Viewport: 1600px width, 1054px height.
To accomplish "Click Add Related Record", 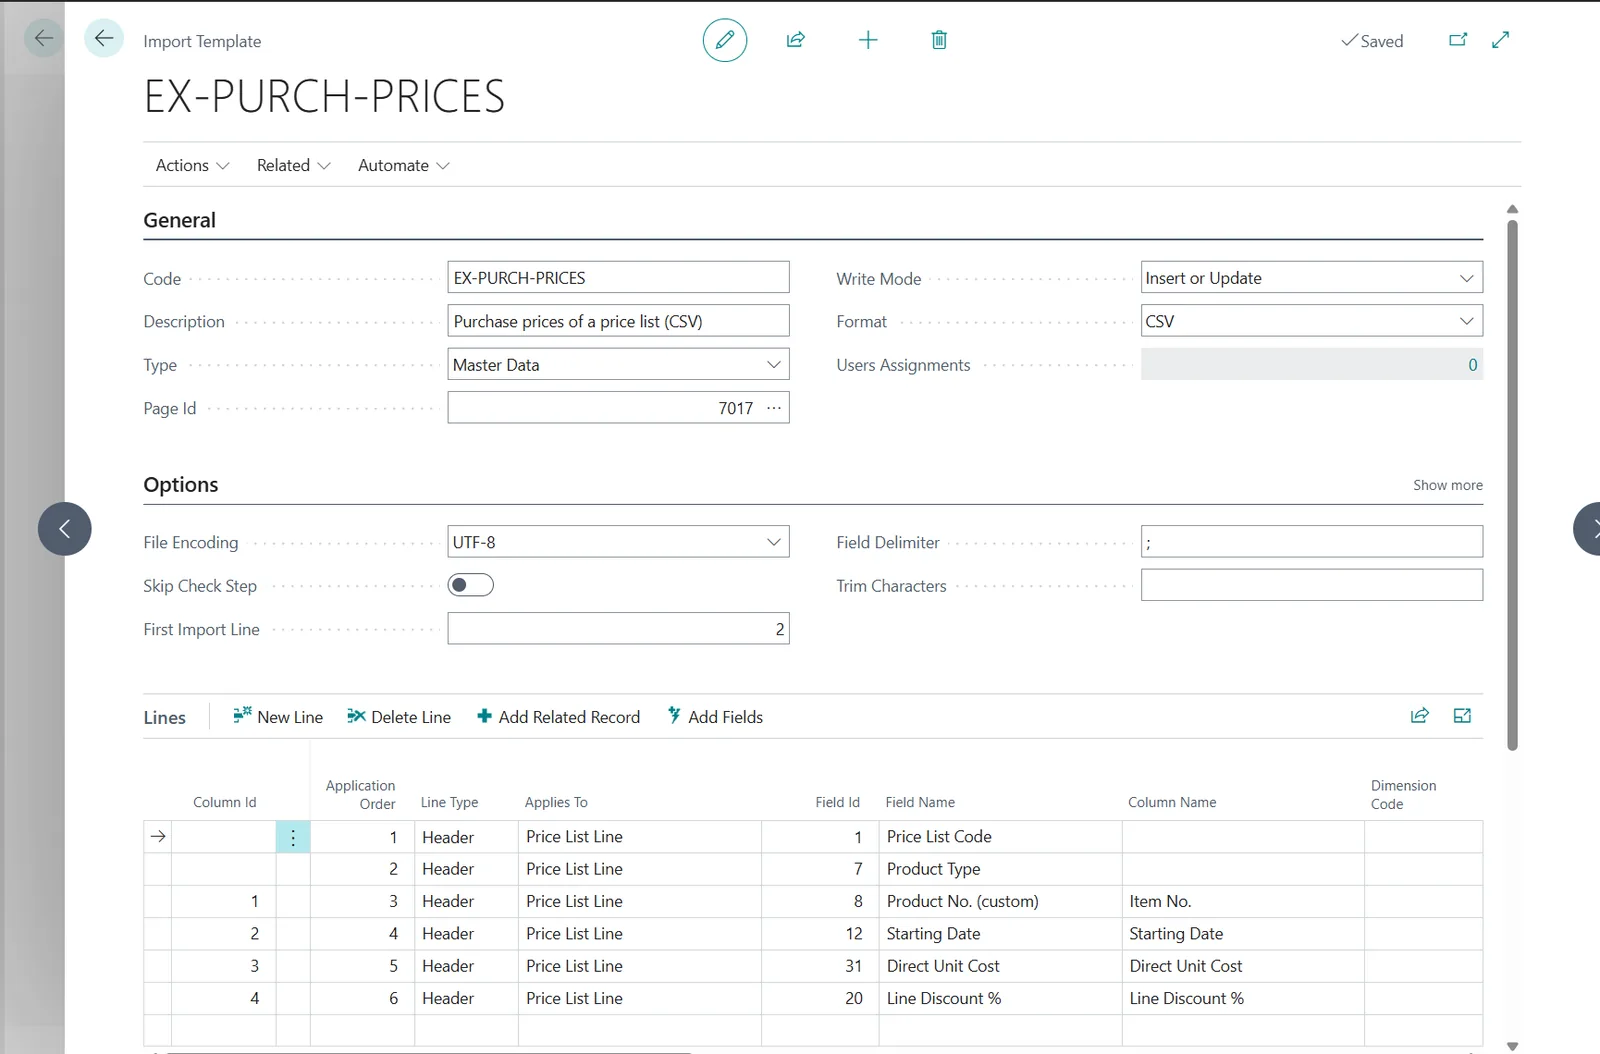I will pos(559,717).
